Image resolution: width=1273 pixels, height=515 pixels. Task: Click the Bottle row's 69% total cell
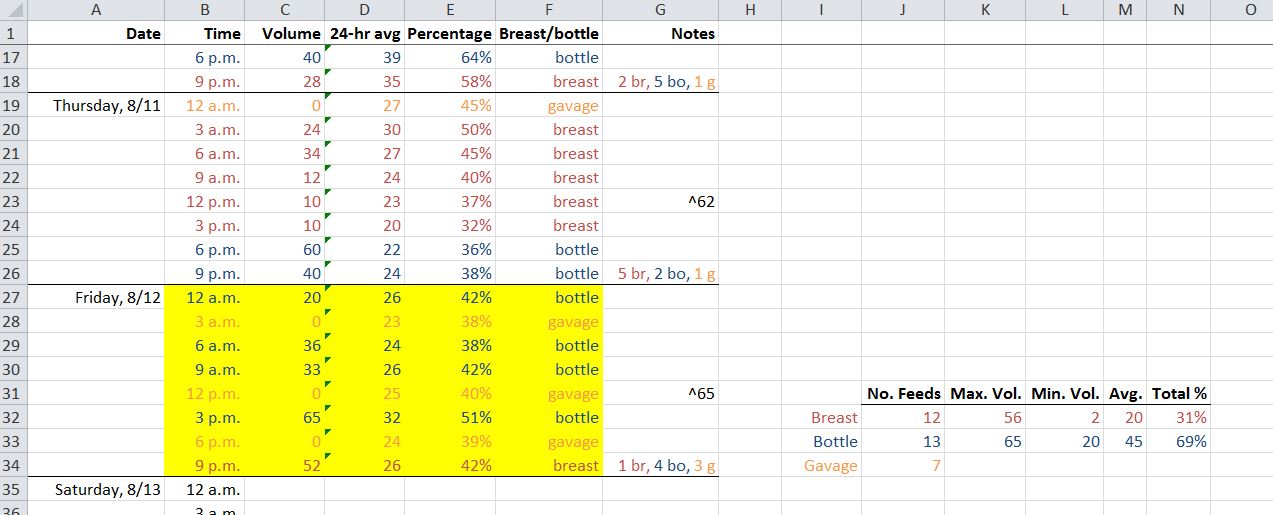[1178, 442]
